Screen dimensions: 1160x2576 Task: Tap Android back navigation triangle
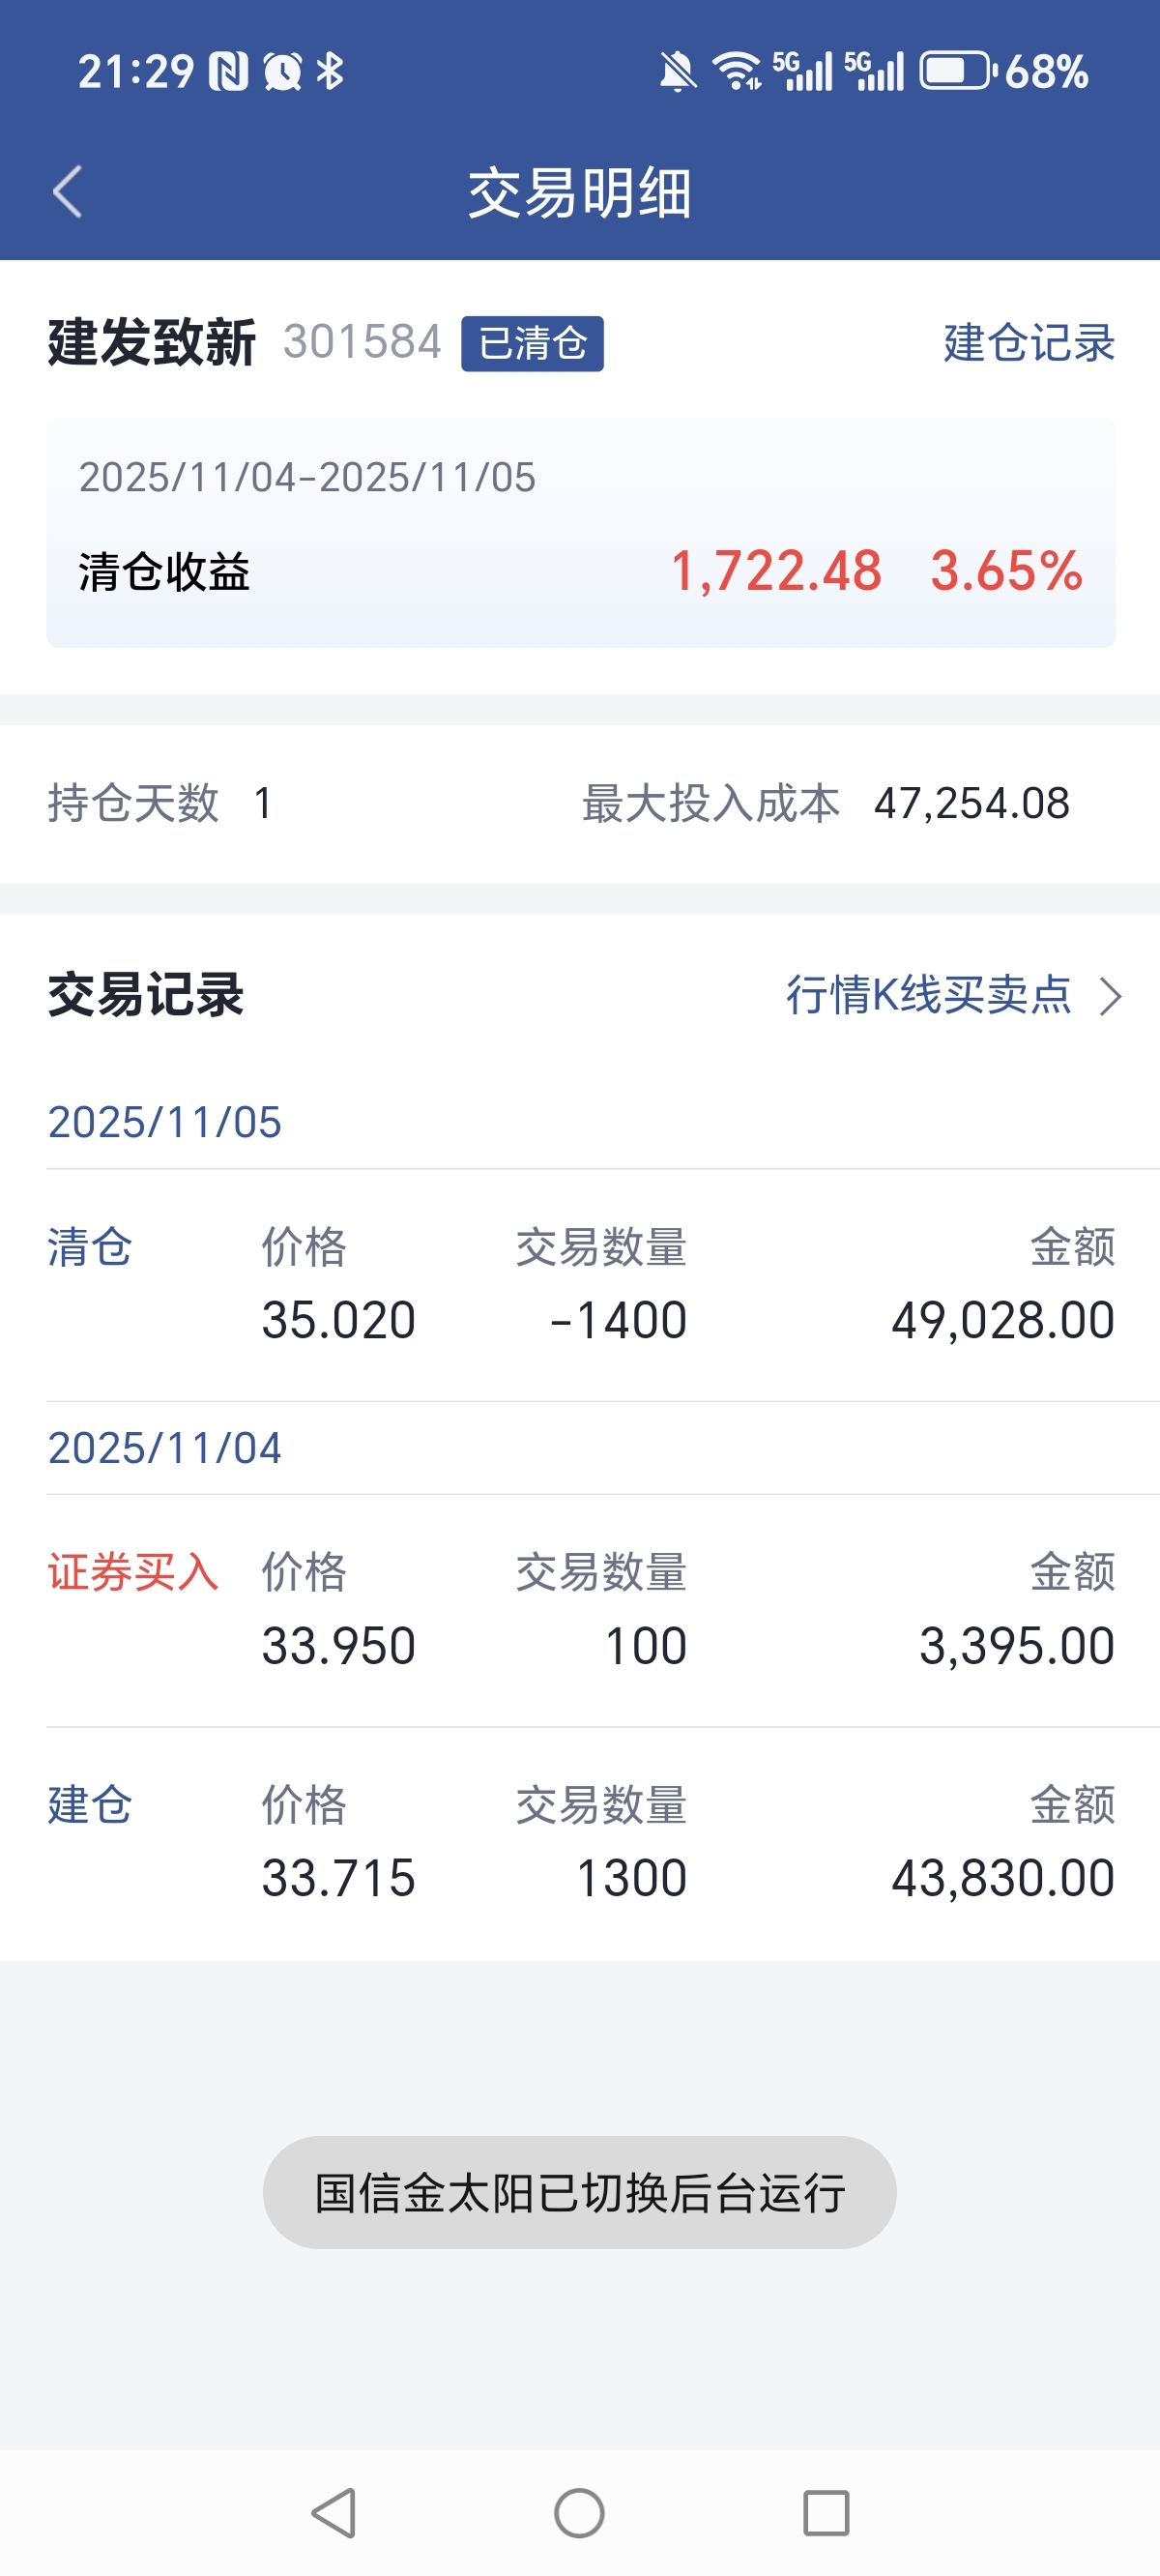pos(334,2513)
